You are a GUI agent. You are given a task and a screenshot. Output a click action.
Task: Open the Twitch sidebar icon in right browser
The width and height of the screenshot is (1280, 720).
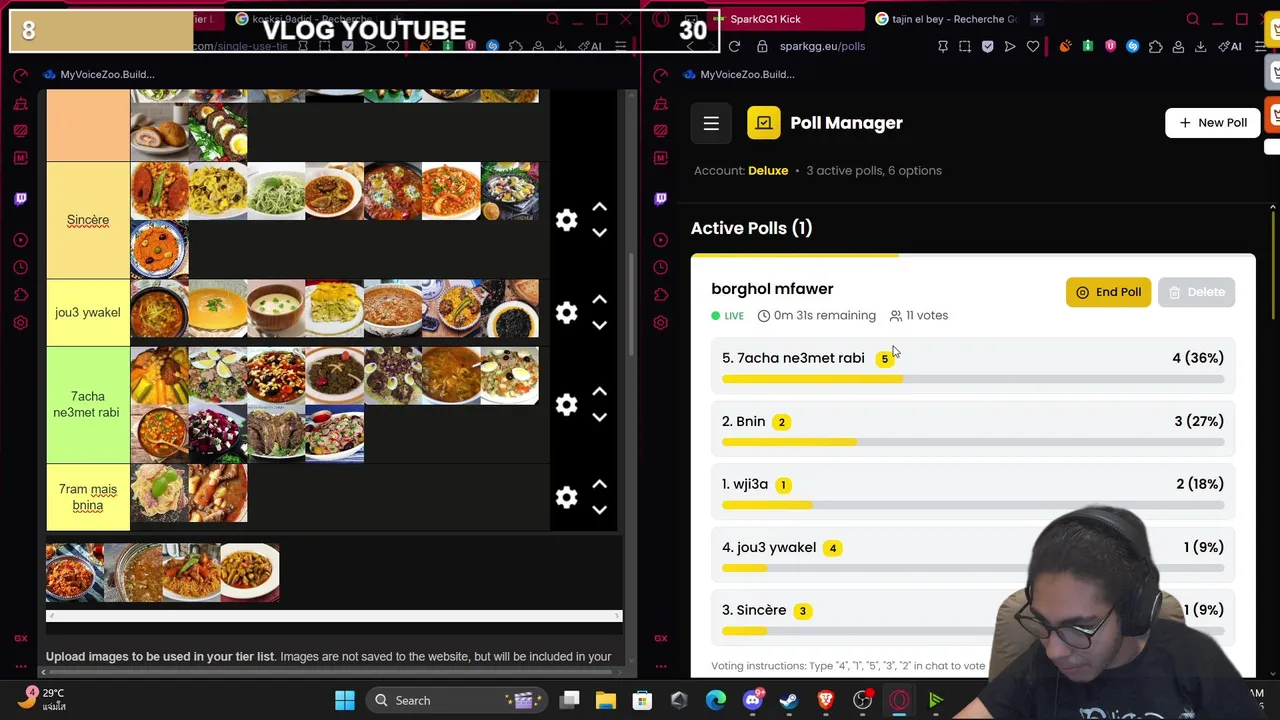click(x=660, y=199)
